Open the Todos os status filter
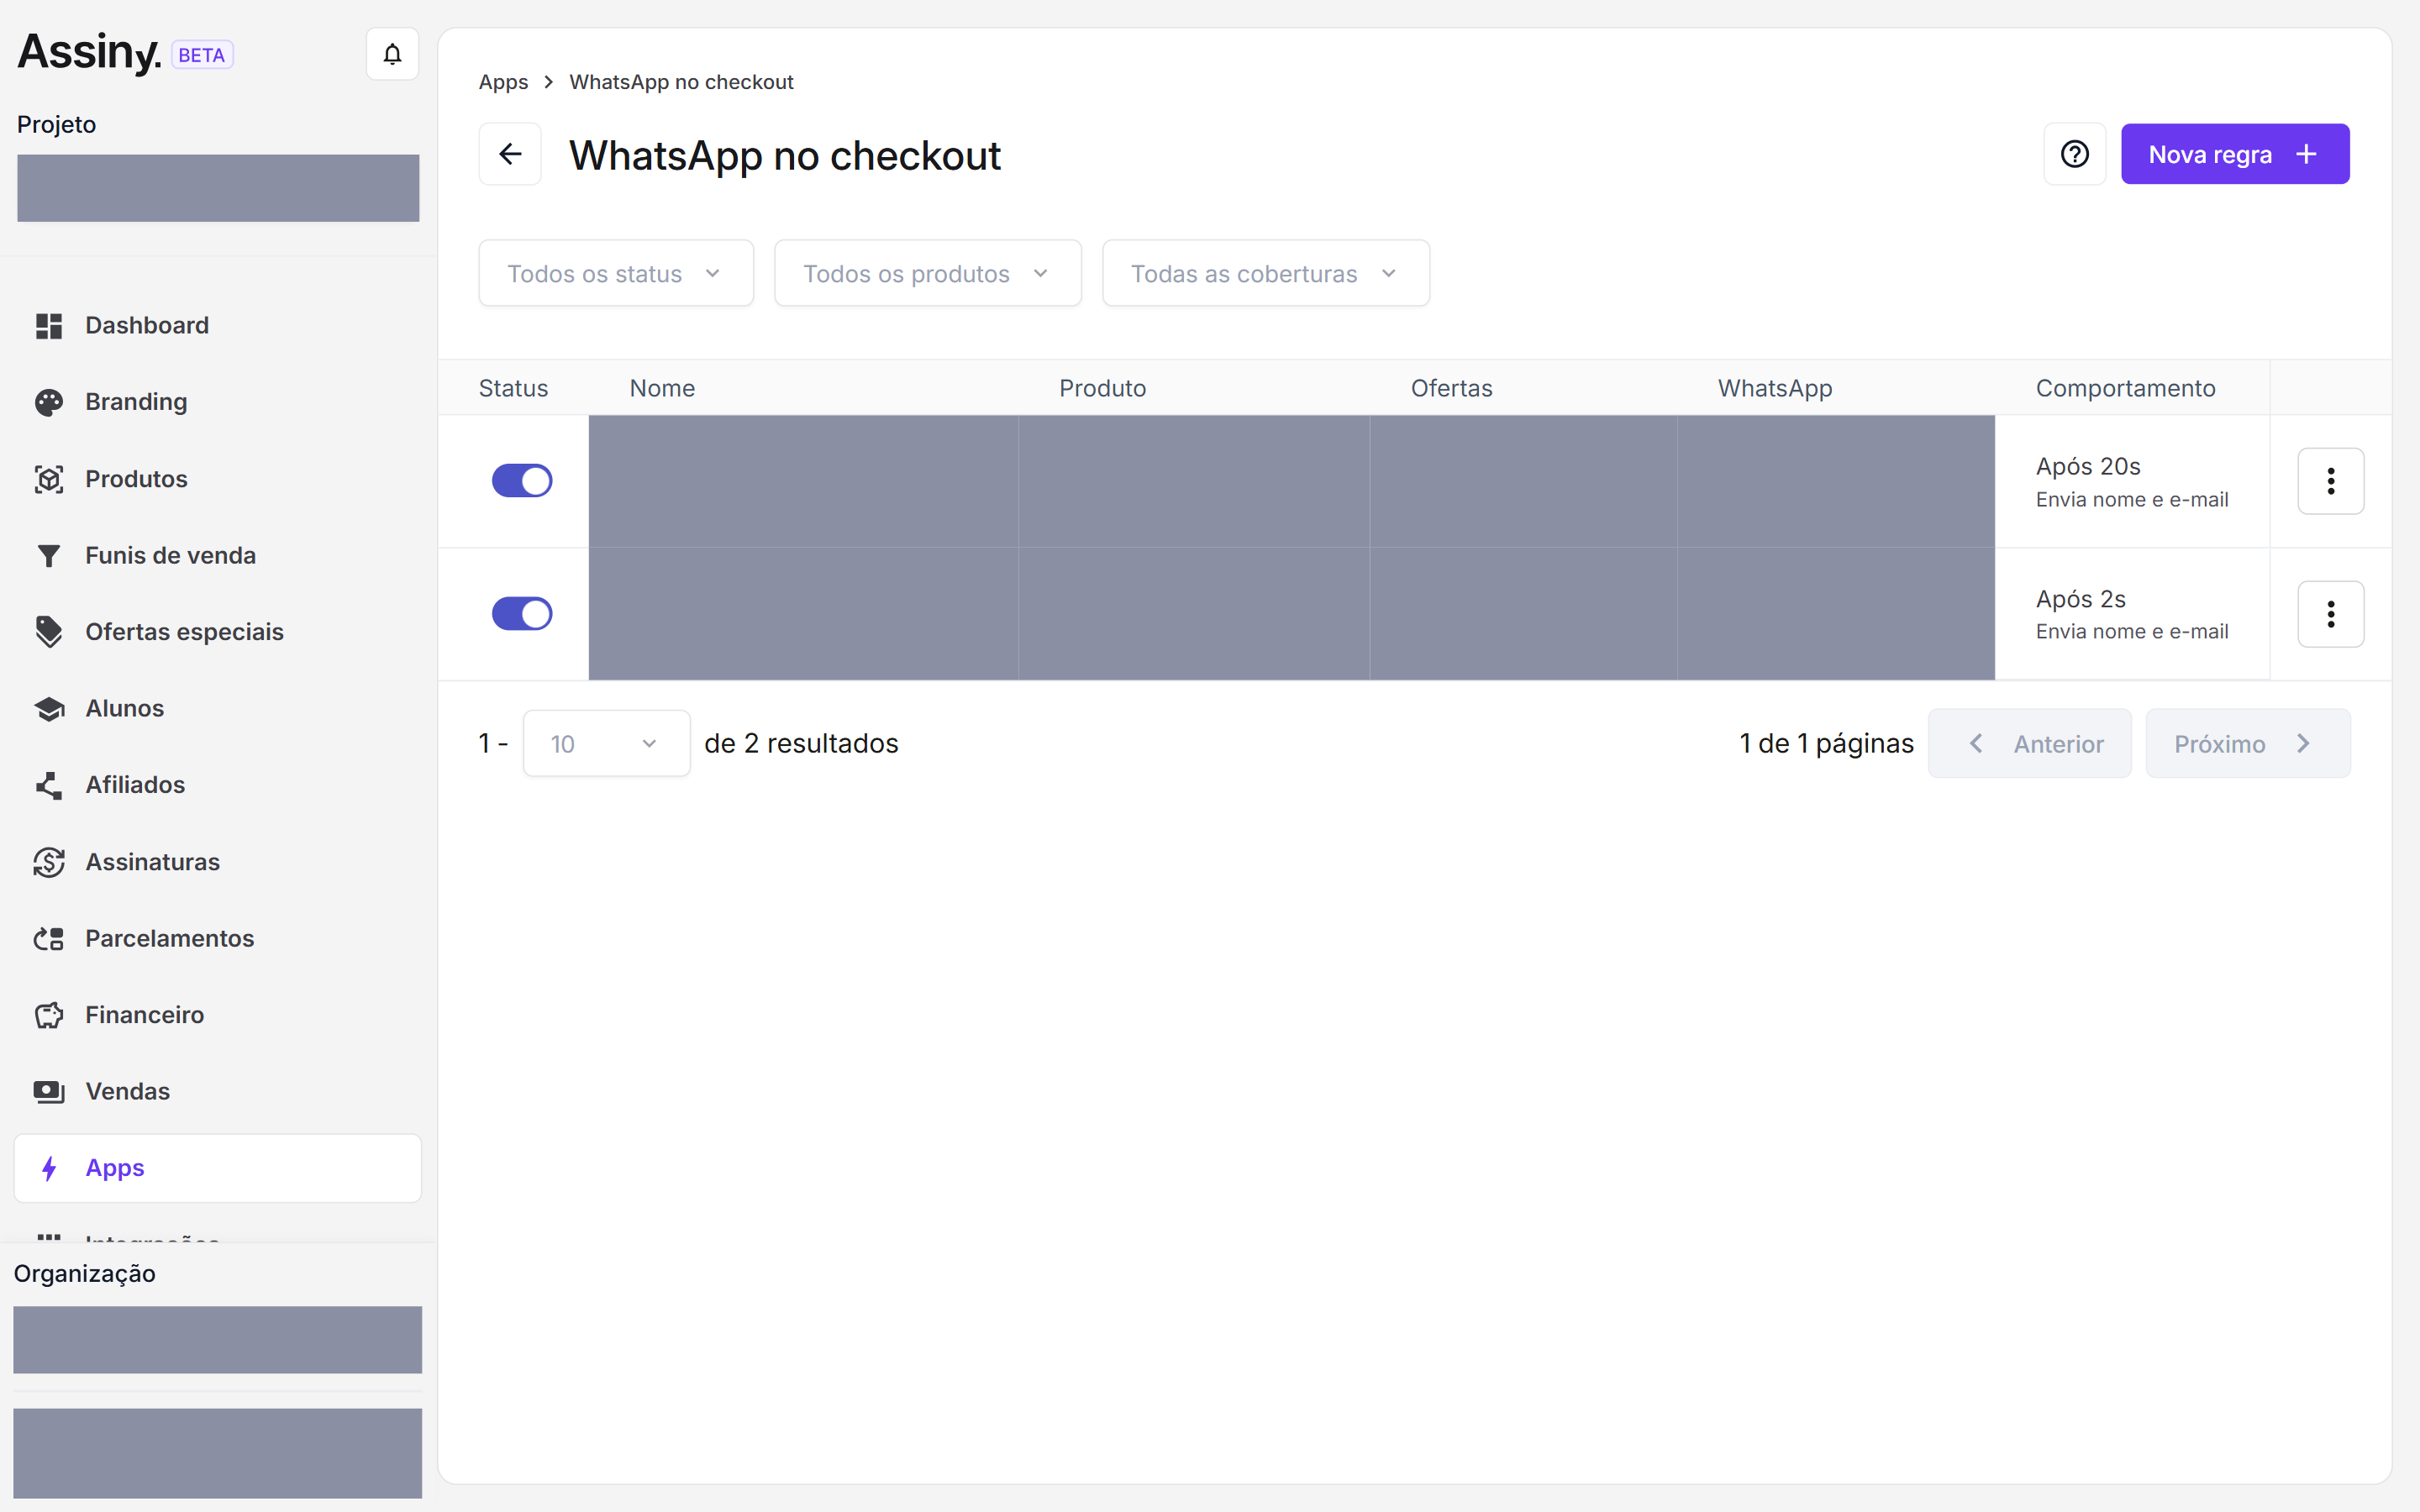The height and width of the screenshot is (1512, 2420). click(616, 273)
